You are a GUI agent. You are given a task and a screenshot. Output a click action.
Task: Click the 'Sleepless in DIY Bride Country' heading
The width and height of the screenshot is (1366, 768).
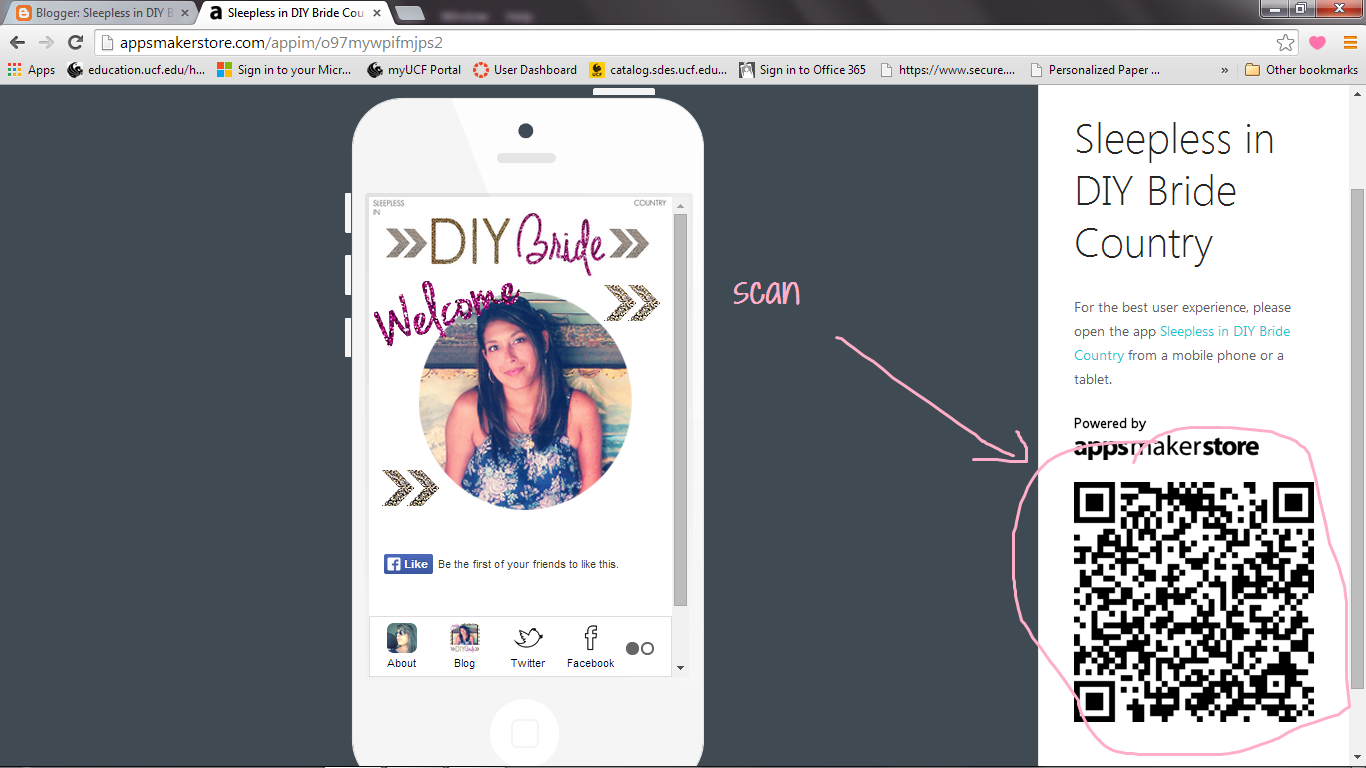click(x=1175, y=191)
